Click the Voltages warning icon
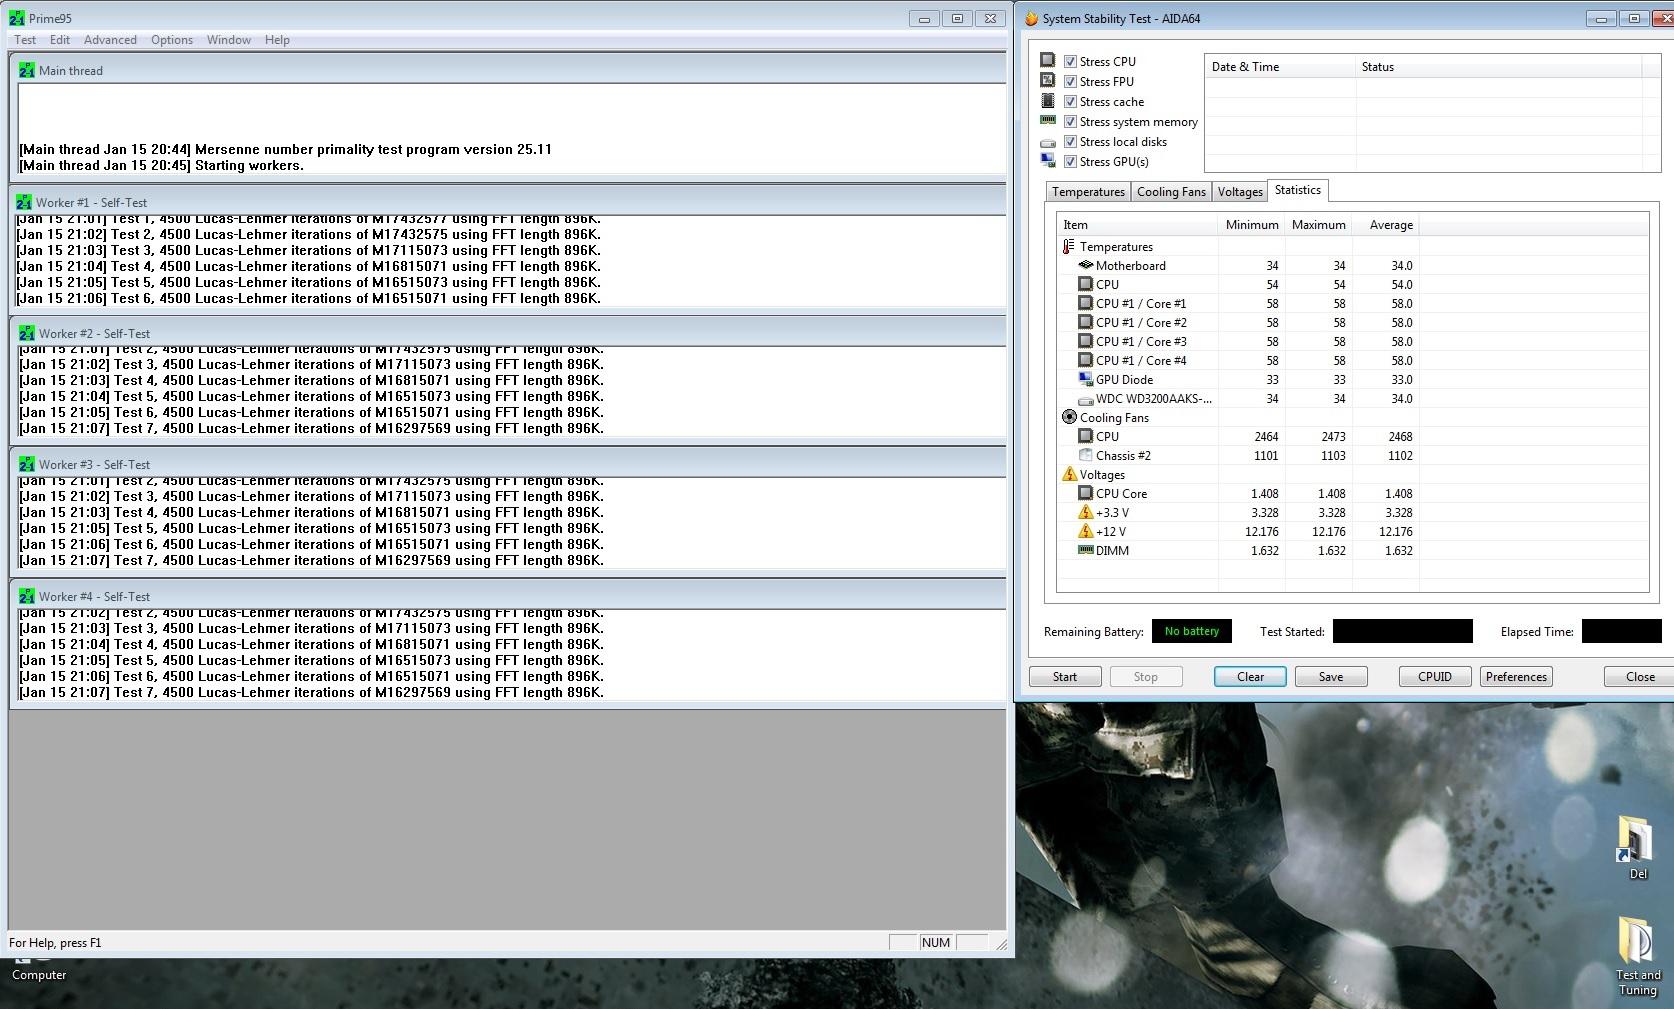The width and height of the screenshot is (1674, 1009). click(x=1069, y=475)
